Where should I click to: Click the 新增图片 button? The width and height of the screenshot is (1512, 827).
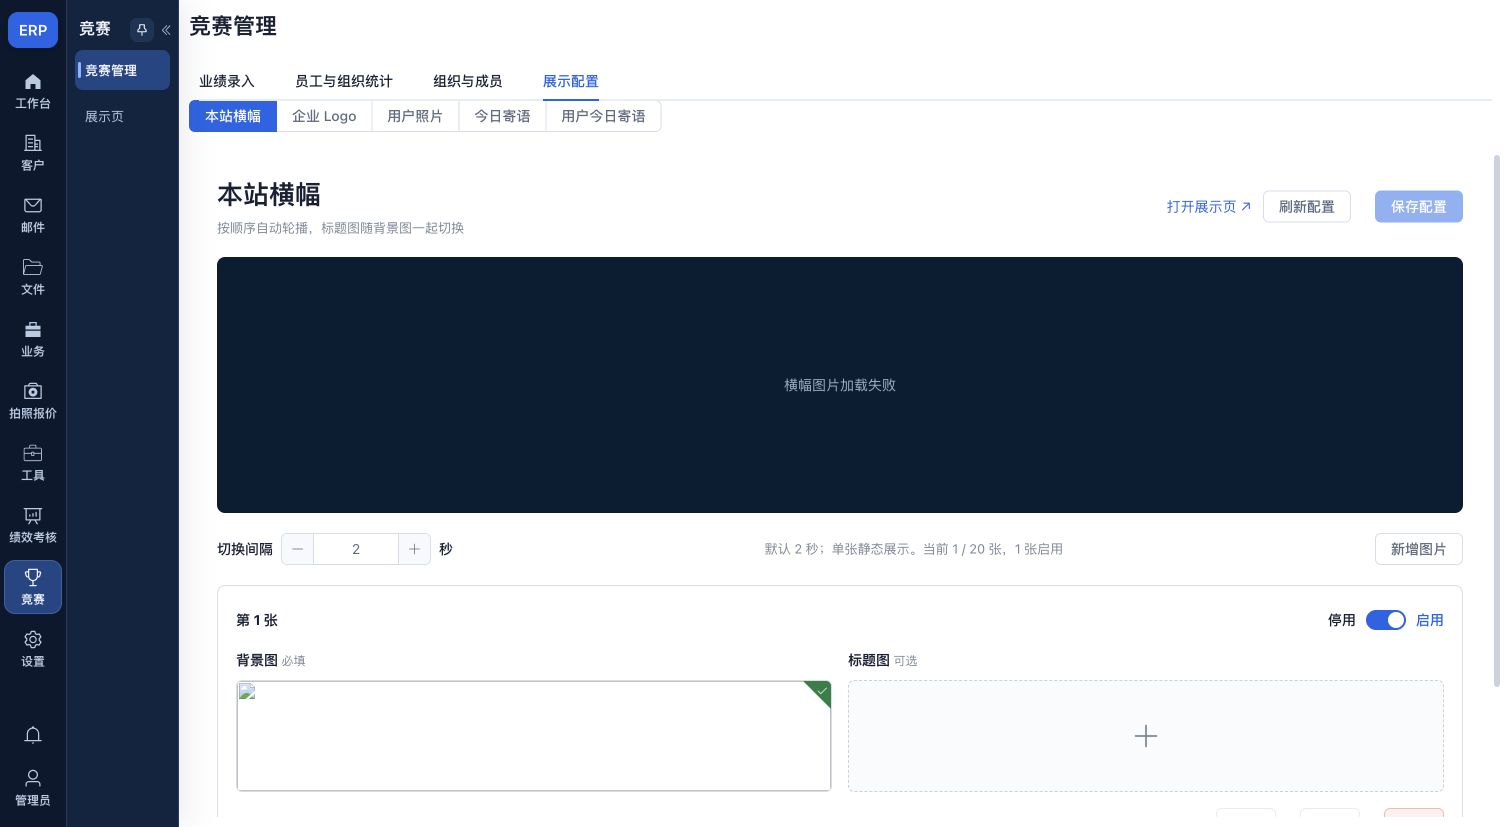[1419, 549]
